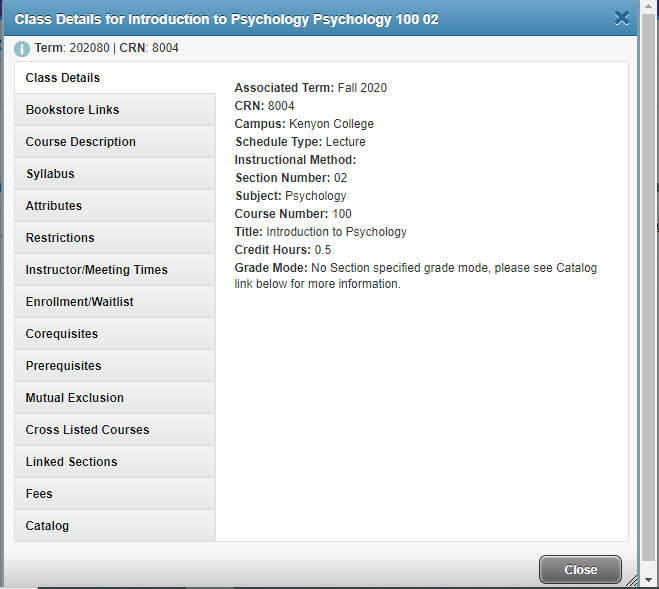Open the Bookstore Links tab
Screen dimensions: 659x589
click(x=115, y=110)
